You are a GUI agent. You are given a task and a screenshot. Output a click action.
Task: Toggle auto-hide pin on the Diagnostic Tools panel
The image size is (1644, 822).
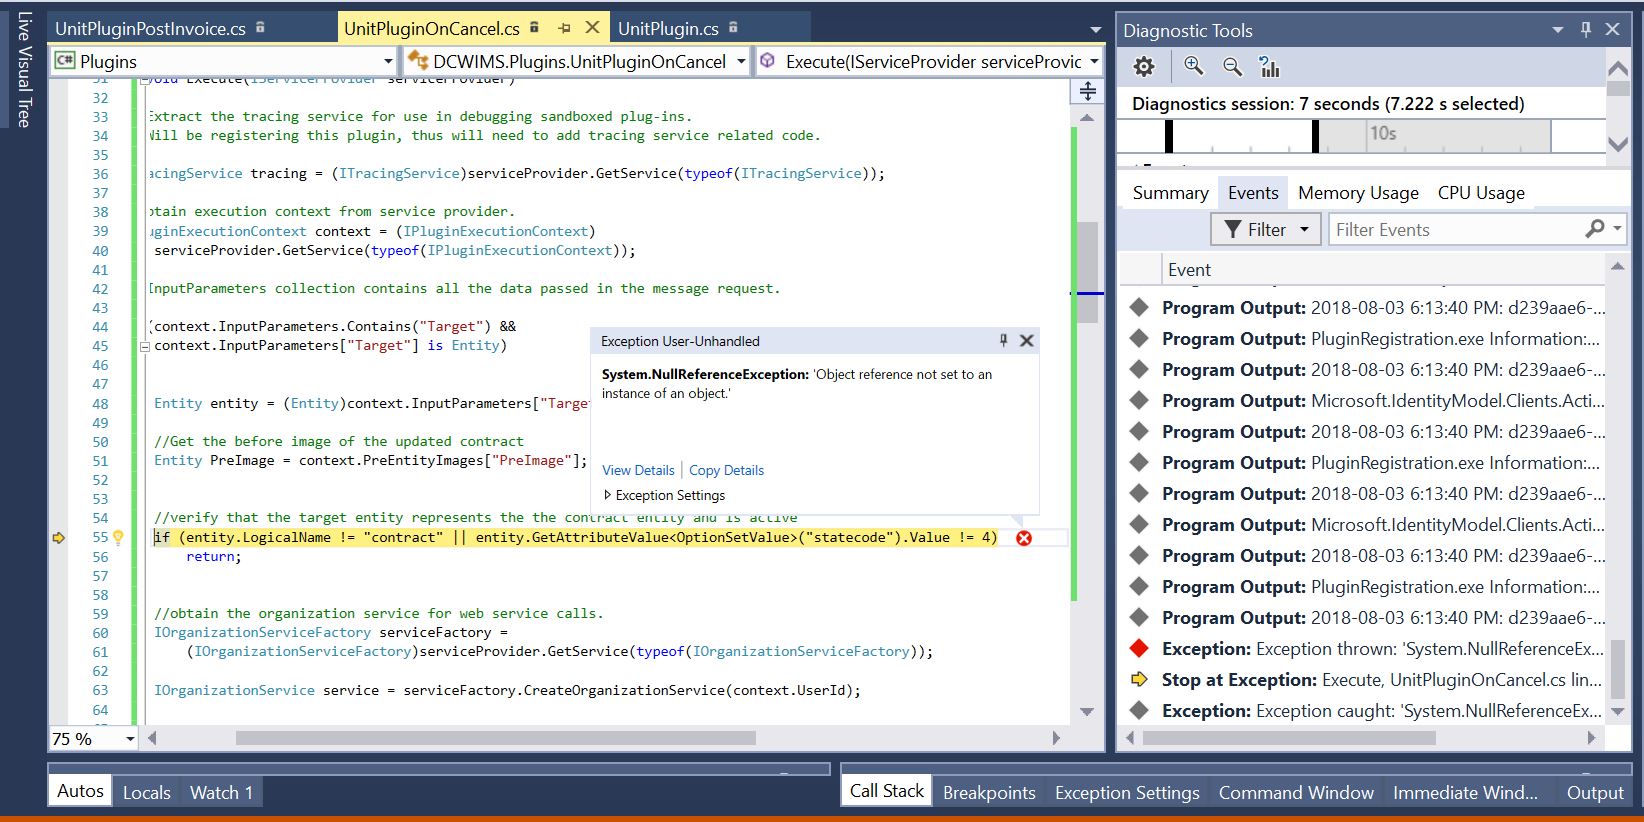point(1585,30)
